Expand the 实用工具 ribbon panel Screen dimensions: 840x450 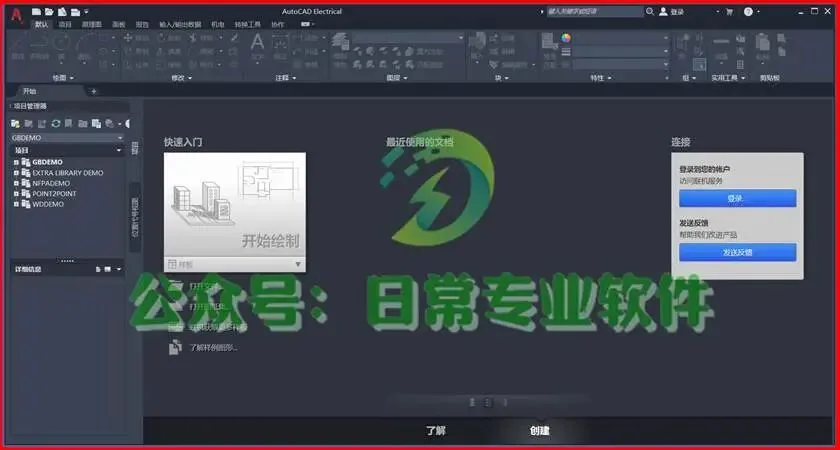pos(728,78)
